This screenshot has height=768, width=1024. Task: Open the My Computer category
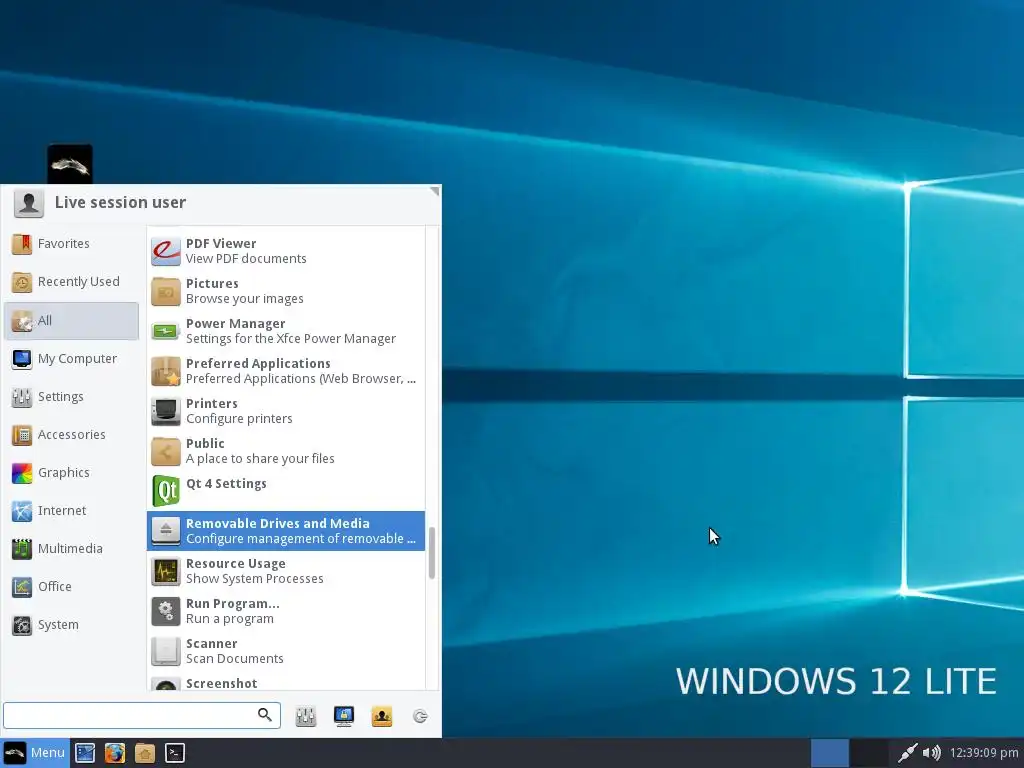point(72,359)
